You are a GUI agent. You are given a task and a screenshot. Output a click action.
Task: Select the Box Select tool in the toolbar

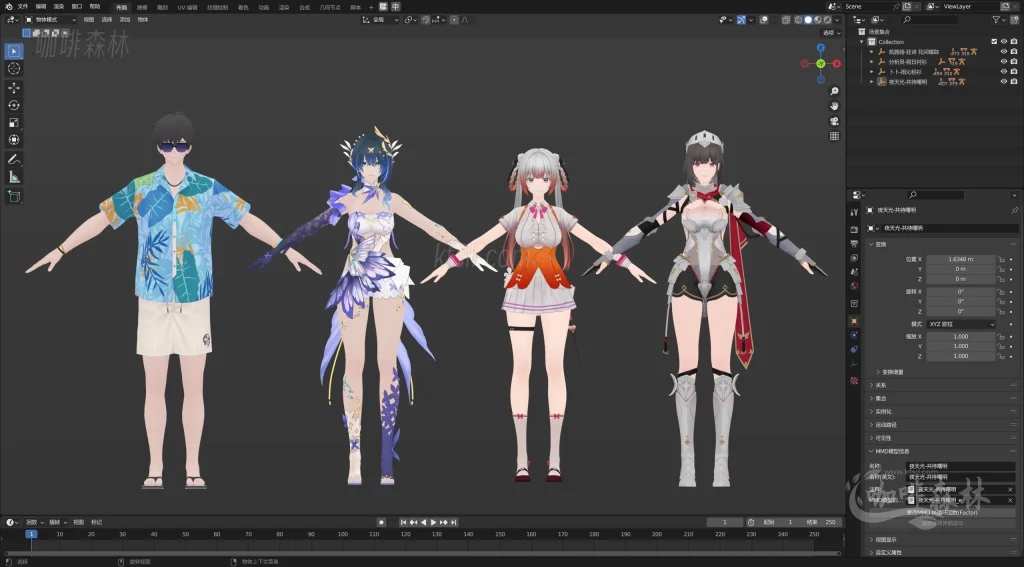coord(14,51)
